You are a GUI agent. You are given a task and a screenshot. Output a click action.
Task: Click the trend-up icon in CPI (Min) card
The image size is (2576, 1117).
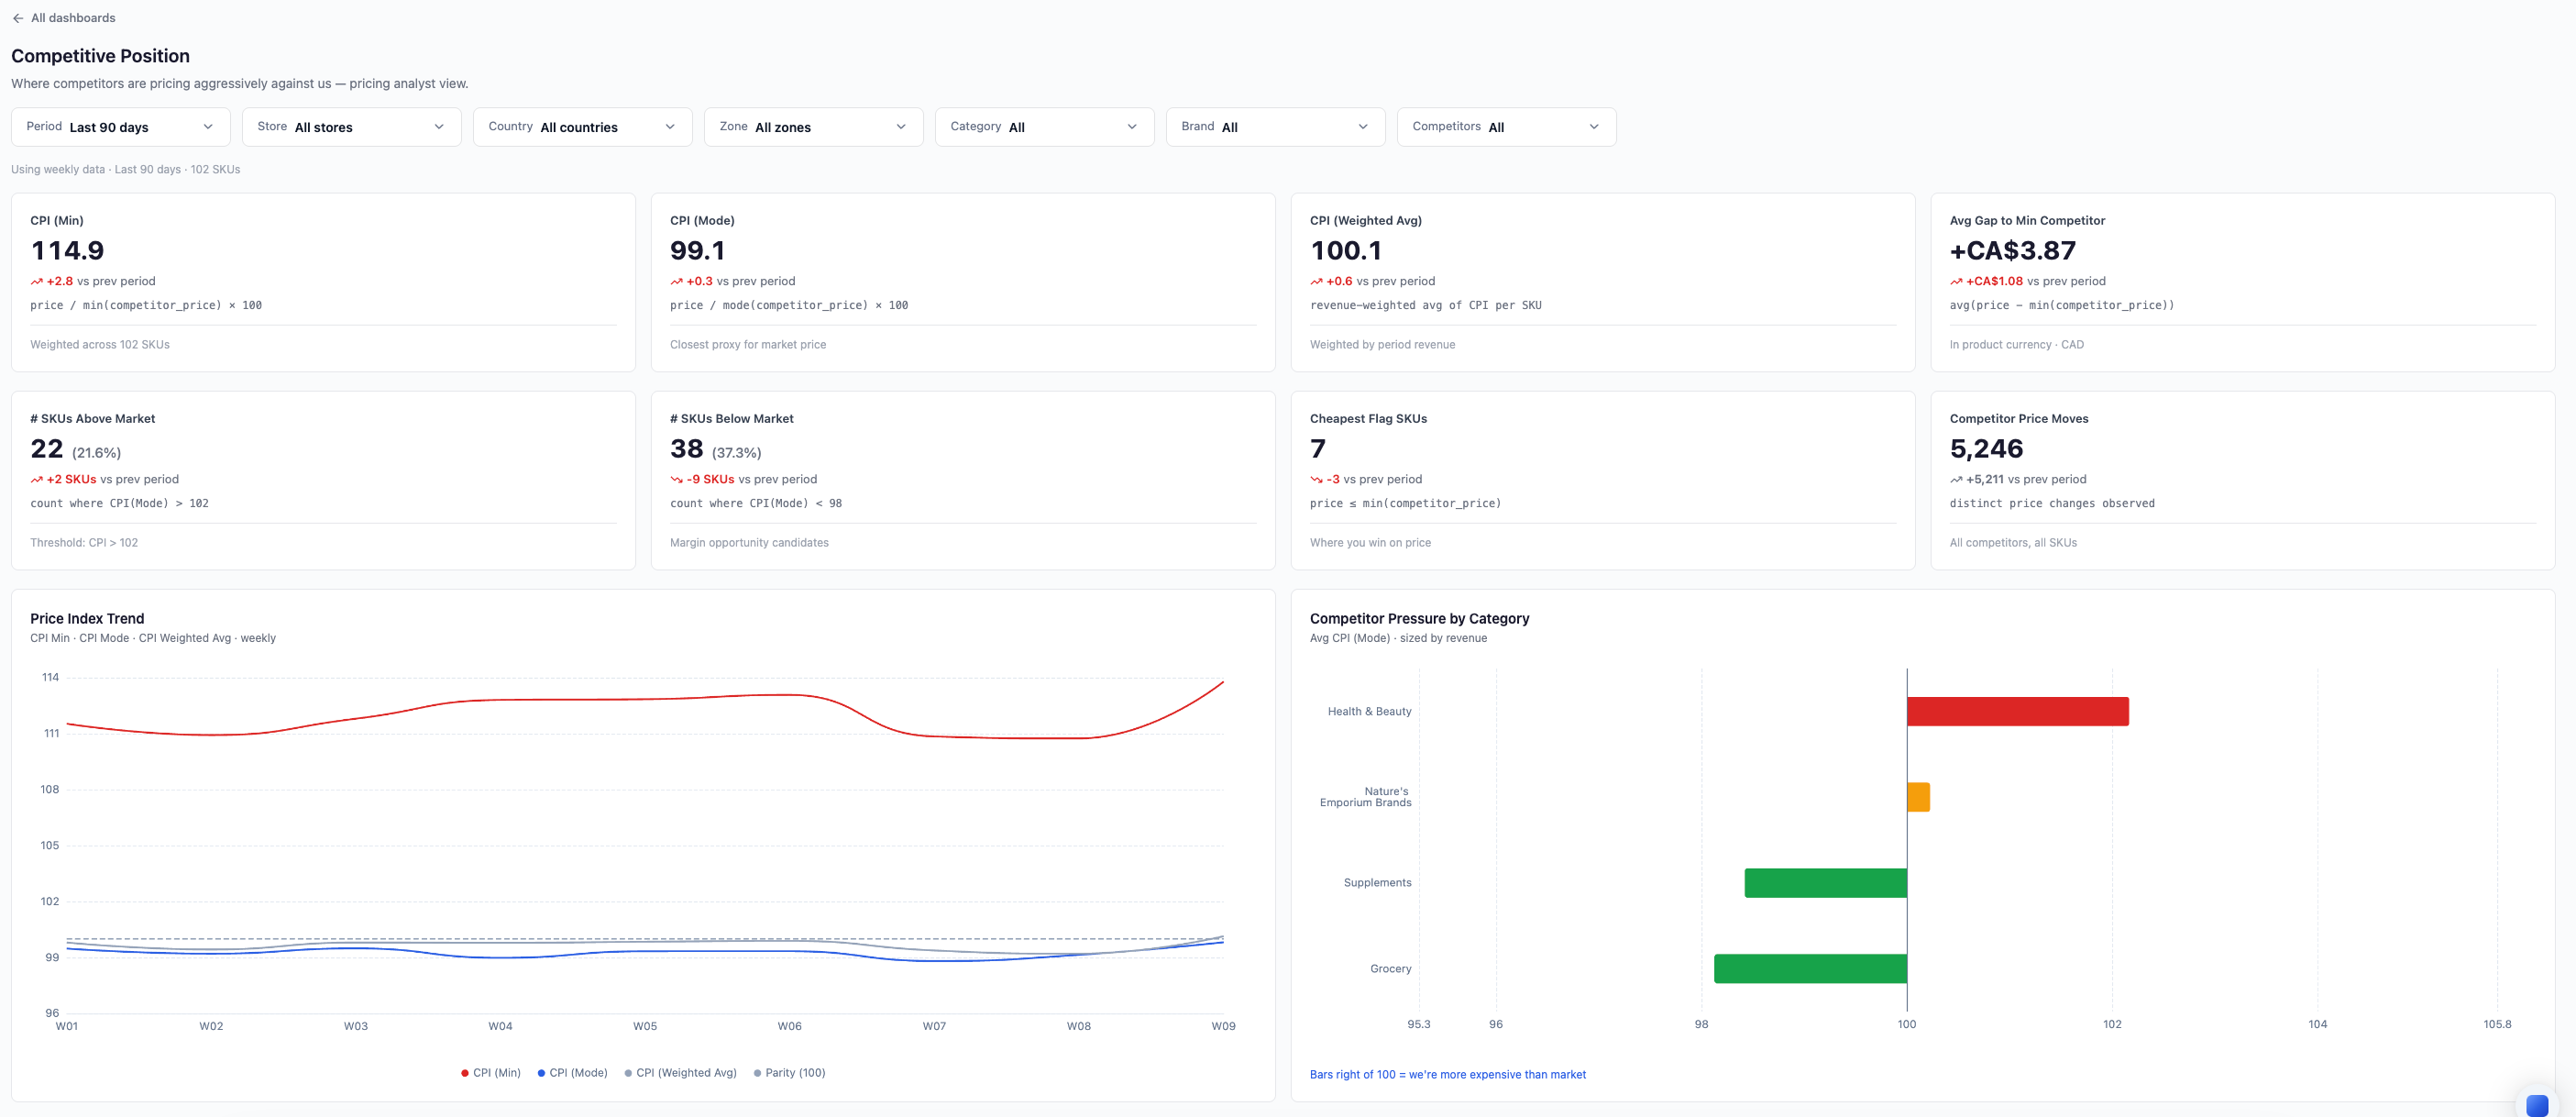pyautogui.click(x=37, y=282)
